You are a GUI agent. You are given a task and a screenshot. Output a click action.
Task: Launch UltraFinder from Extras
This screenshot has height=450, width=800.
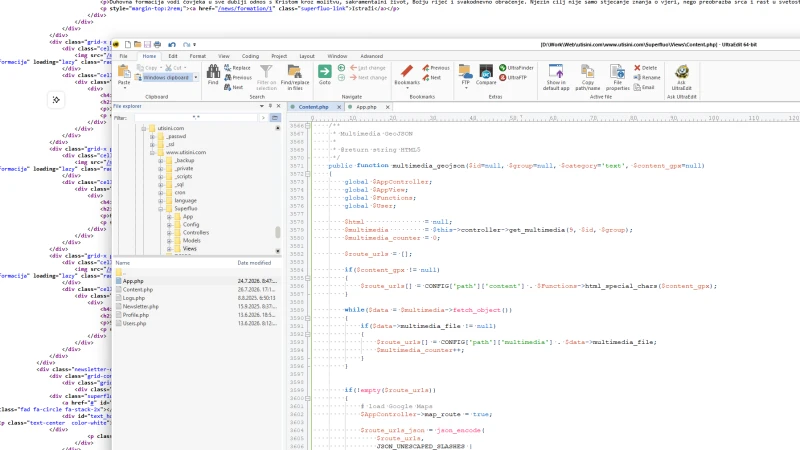(x=516, y=67)
